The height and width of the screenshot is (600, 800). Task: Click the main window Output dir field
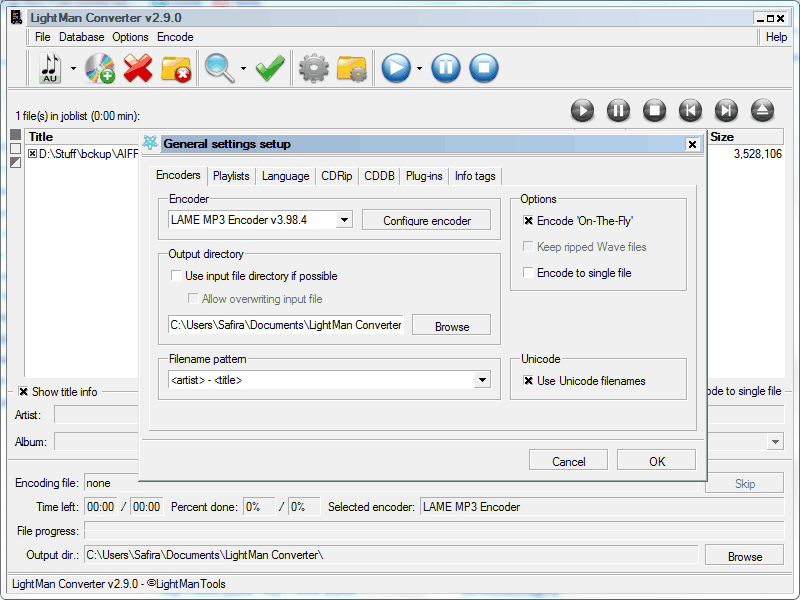click(x=391, y=555)
